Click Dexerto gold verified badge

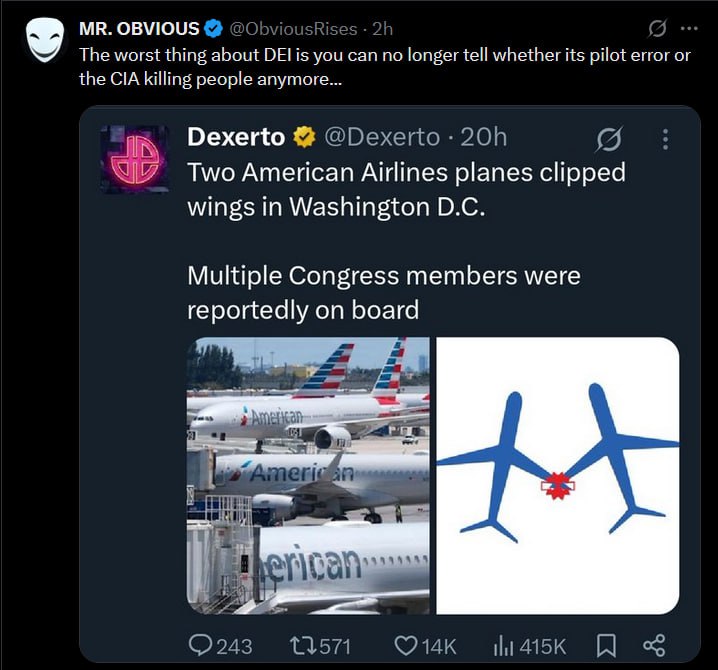[x=304, y=137]
